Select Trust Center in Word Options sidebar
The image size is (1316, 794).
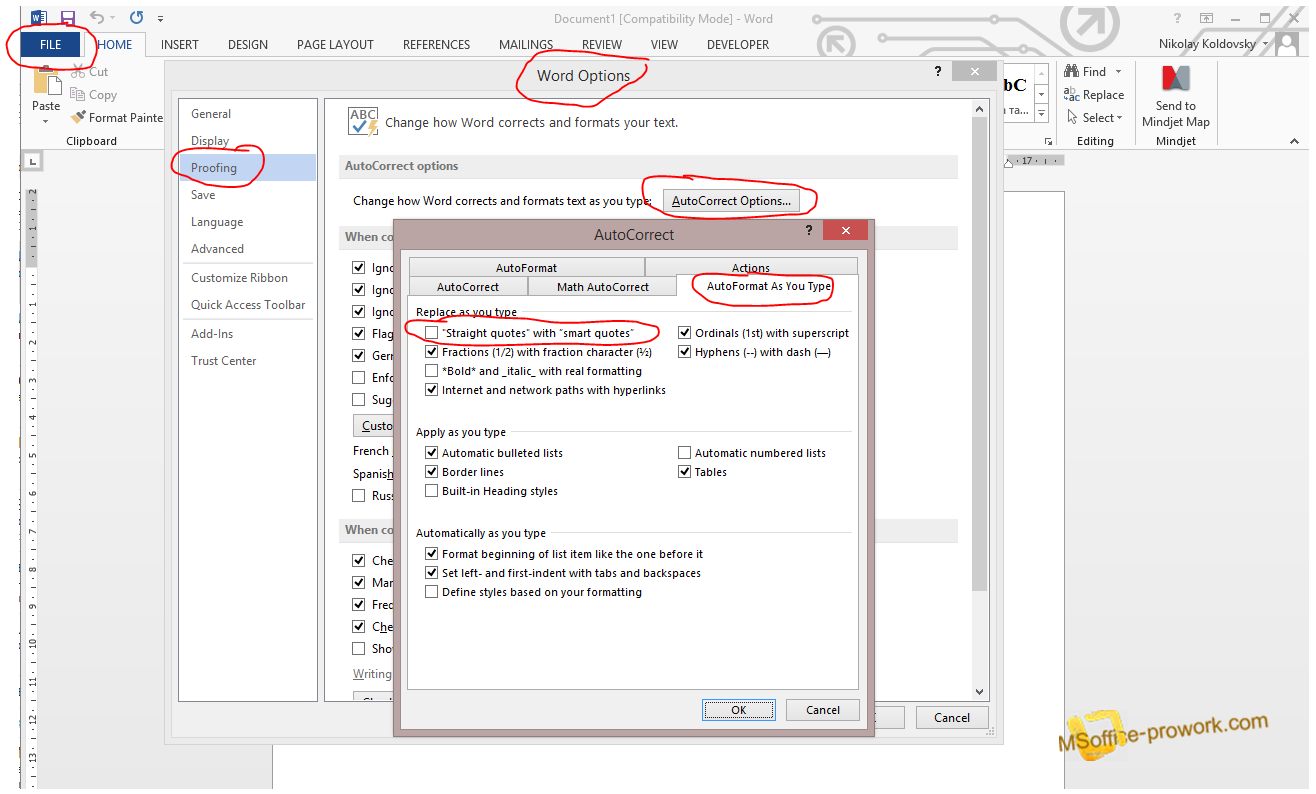[247, 361]
